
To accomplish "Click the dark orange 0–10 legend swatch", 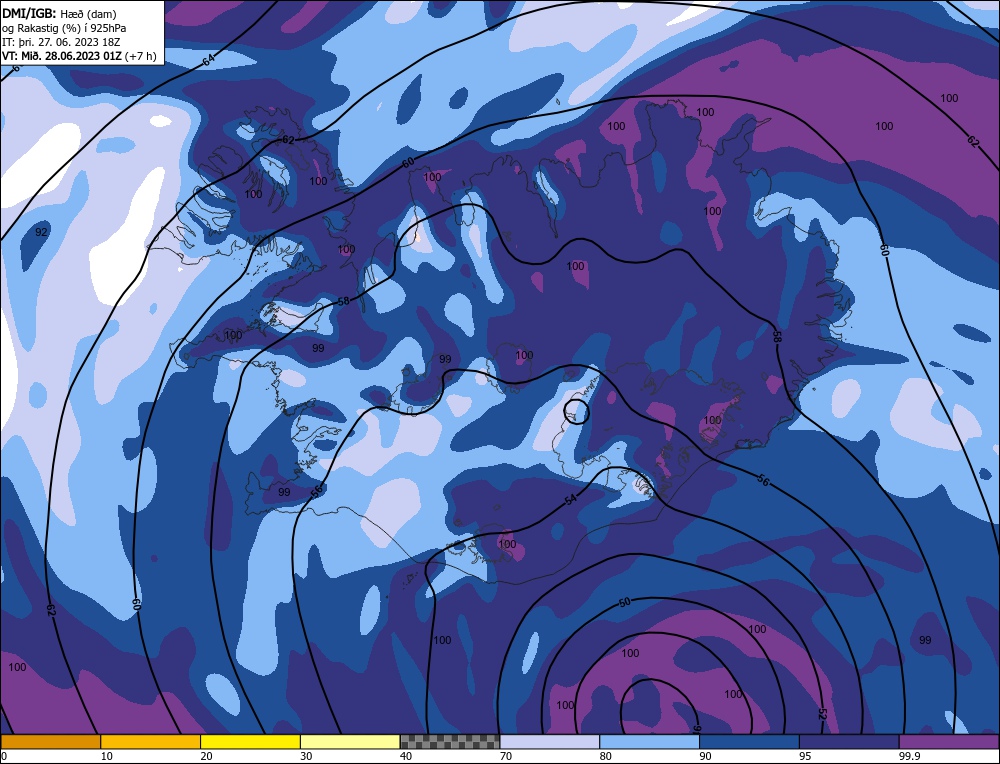I will point(50,741).
